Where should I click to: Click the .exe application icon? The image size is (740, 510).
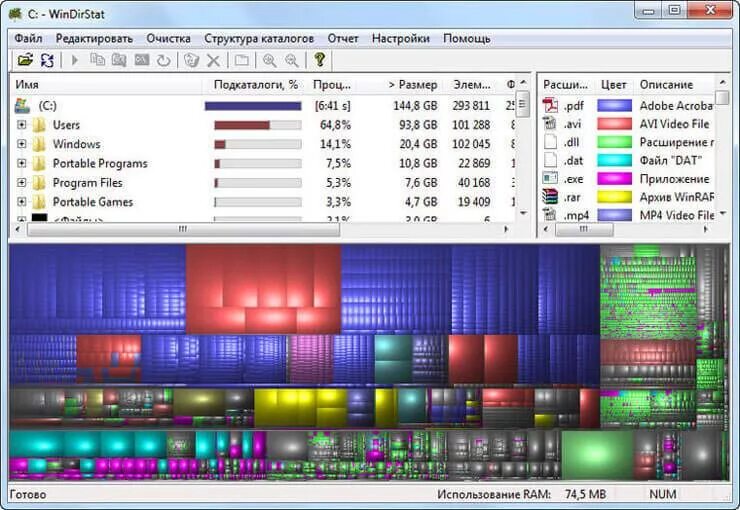(x=550, y=179)
